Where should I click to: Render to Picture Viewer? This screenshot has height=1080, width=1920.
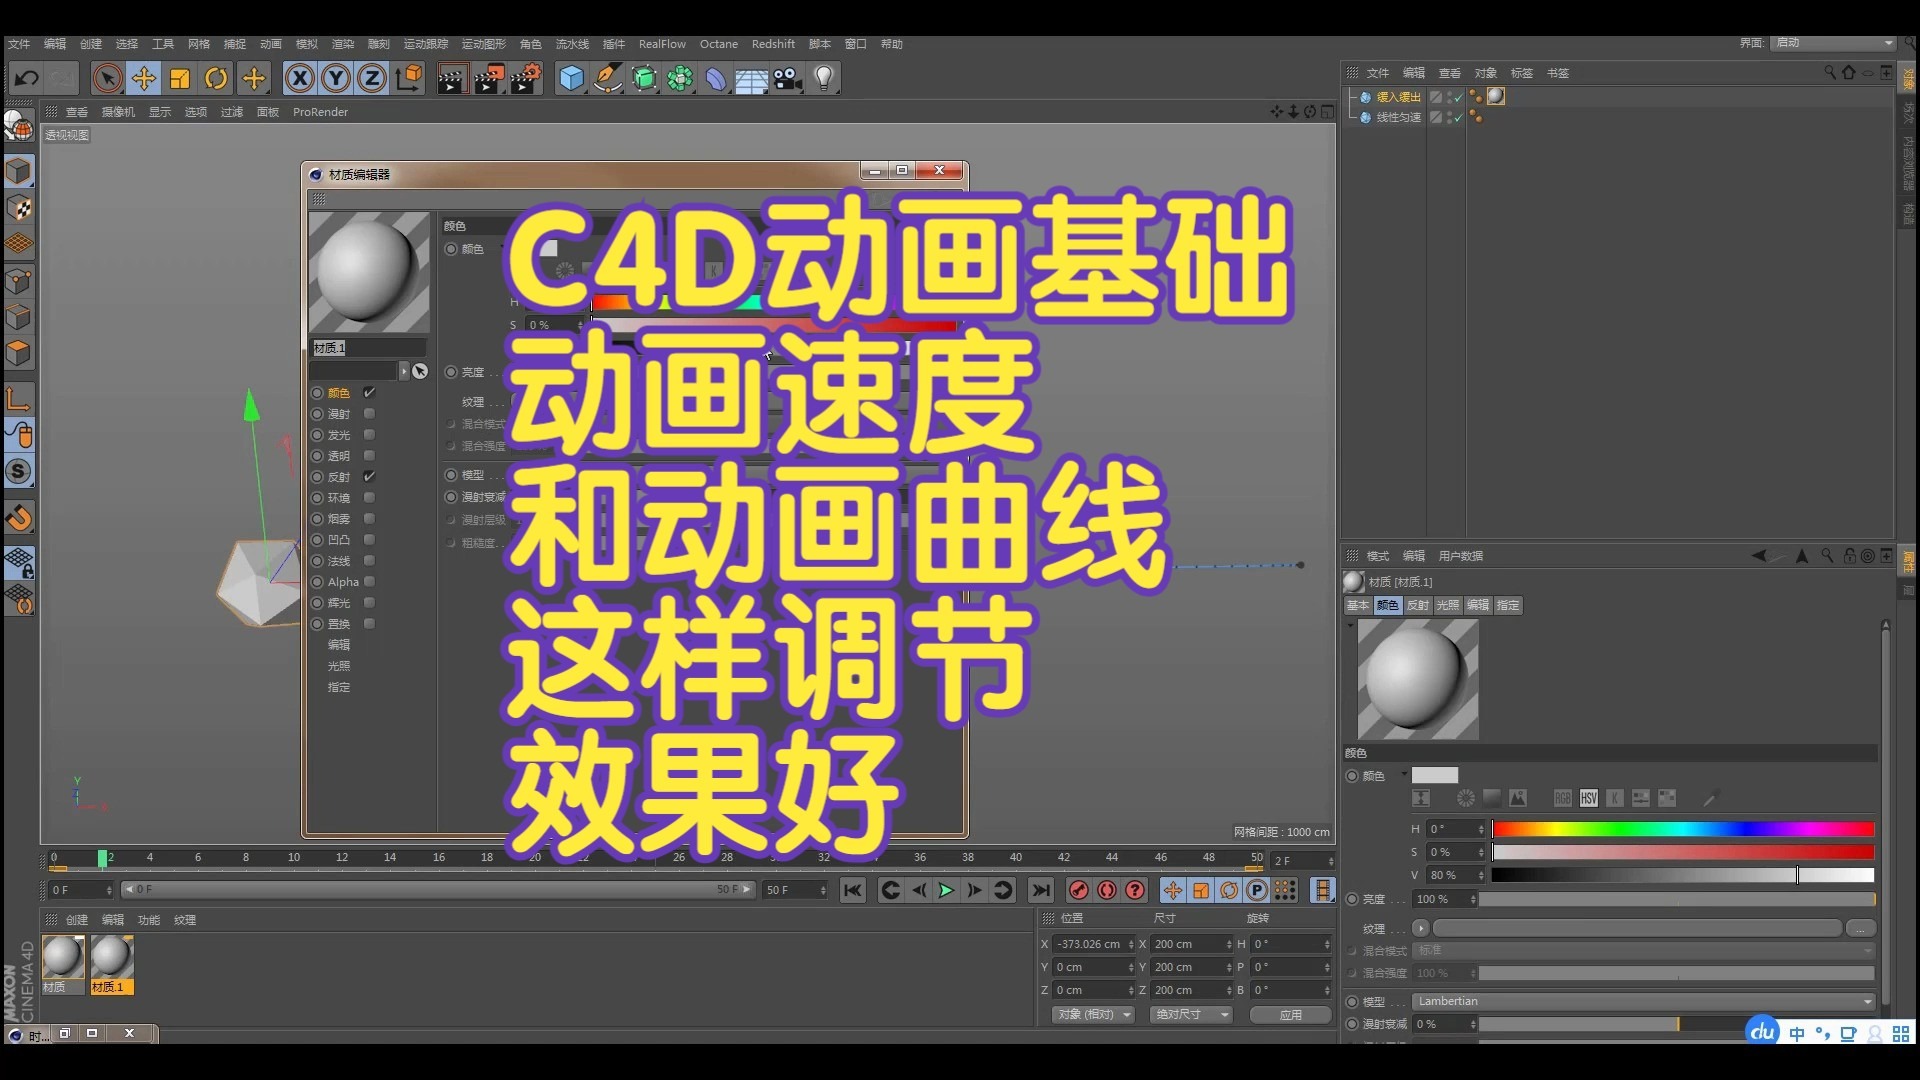point(489,78)
